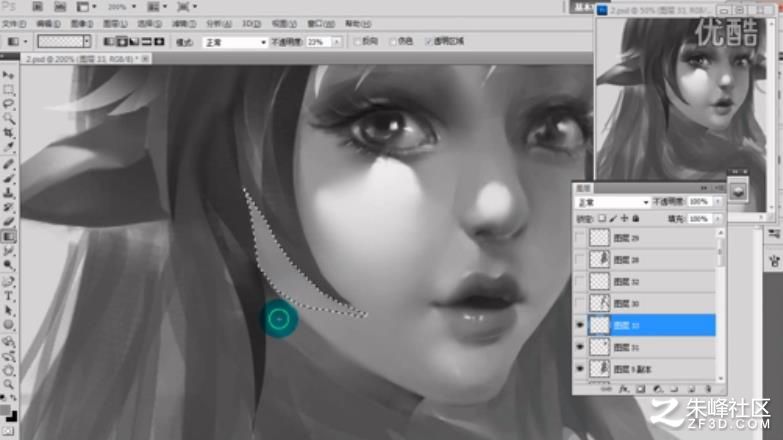783x440 pixels.
Task: Select the Pen tool
Action: pos(8,282)
